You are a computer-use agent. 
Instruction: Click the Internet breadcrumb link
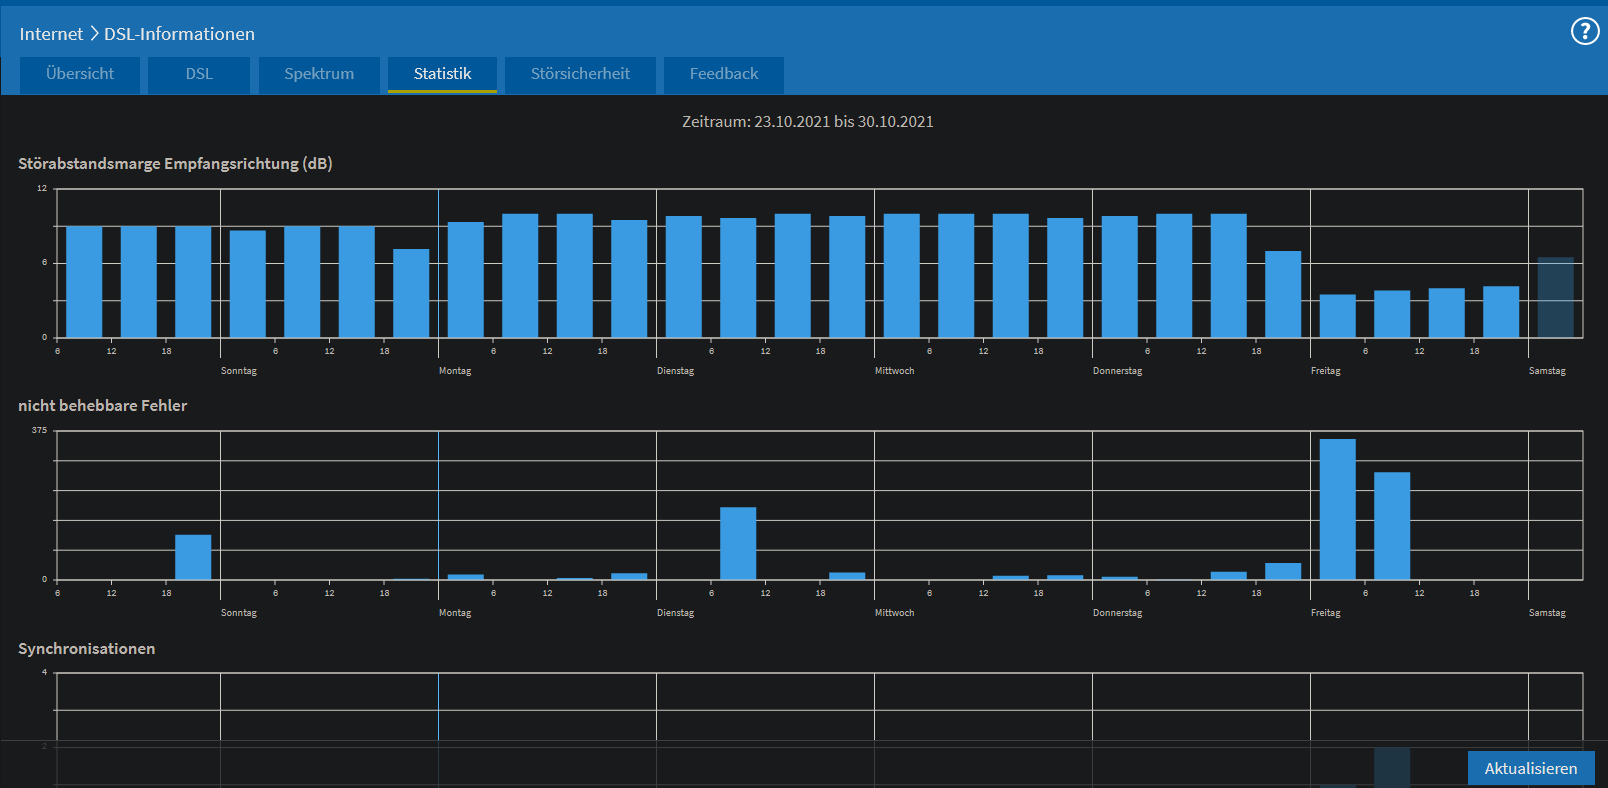click(51, 34)
